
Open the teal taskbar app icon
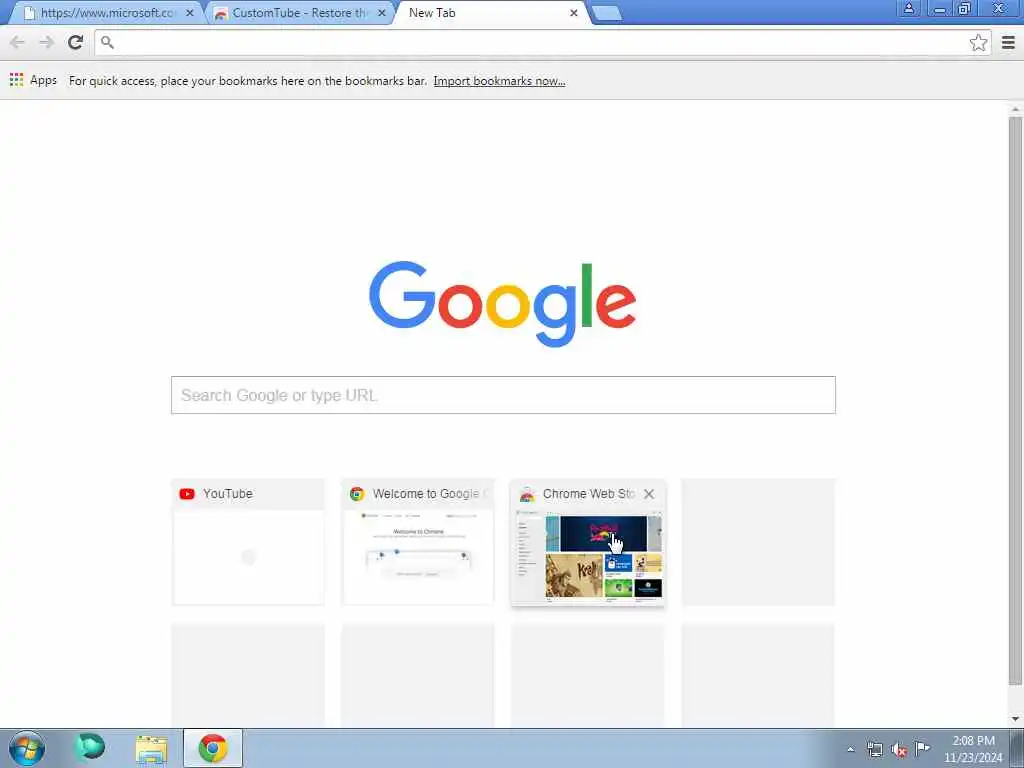pyautogui.click(x=90, y=747)
